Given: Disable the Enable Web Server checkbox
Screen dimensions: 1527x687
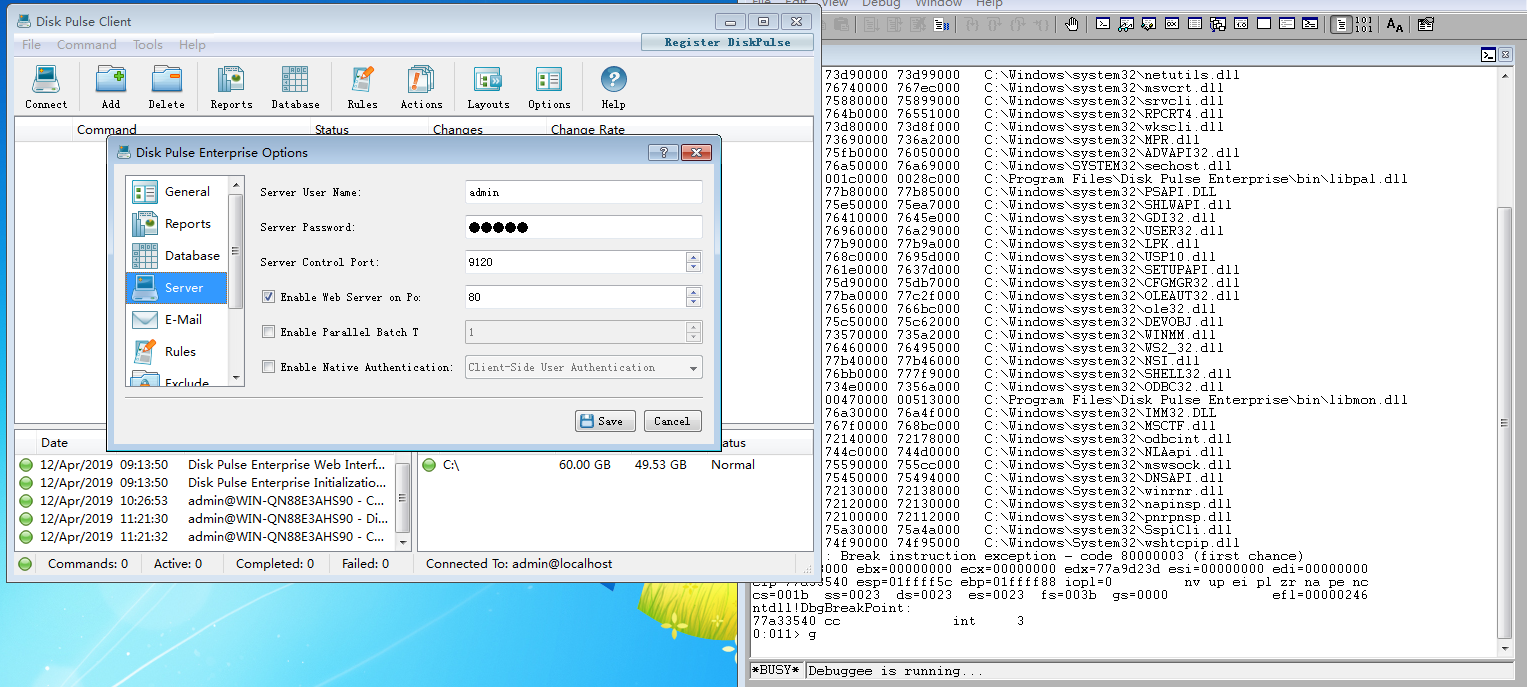Looking at the screenshot, I should pos(268,296).
